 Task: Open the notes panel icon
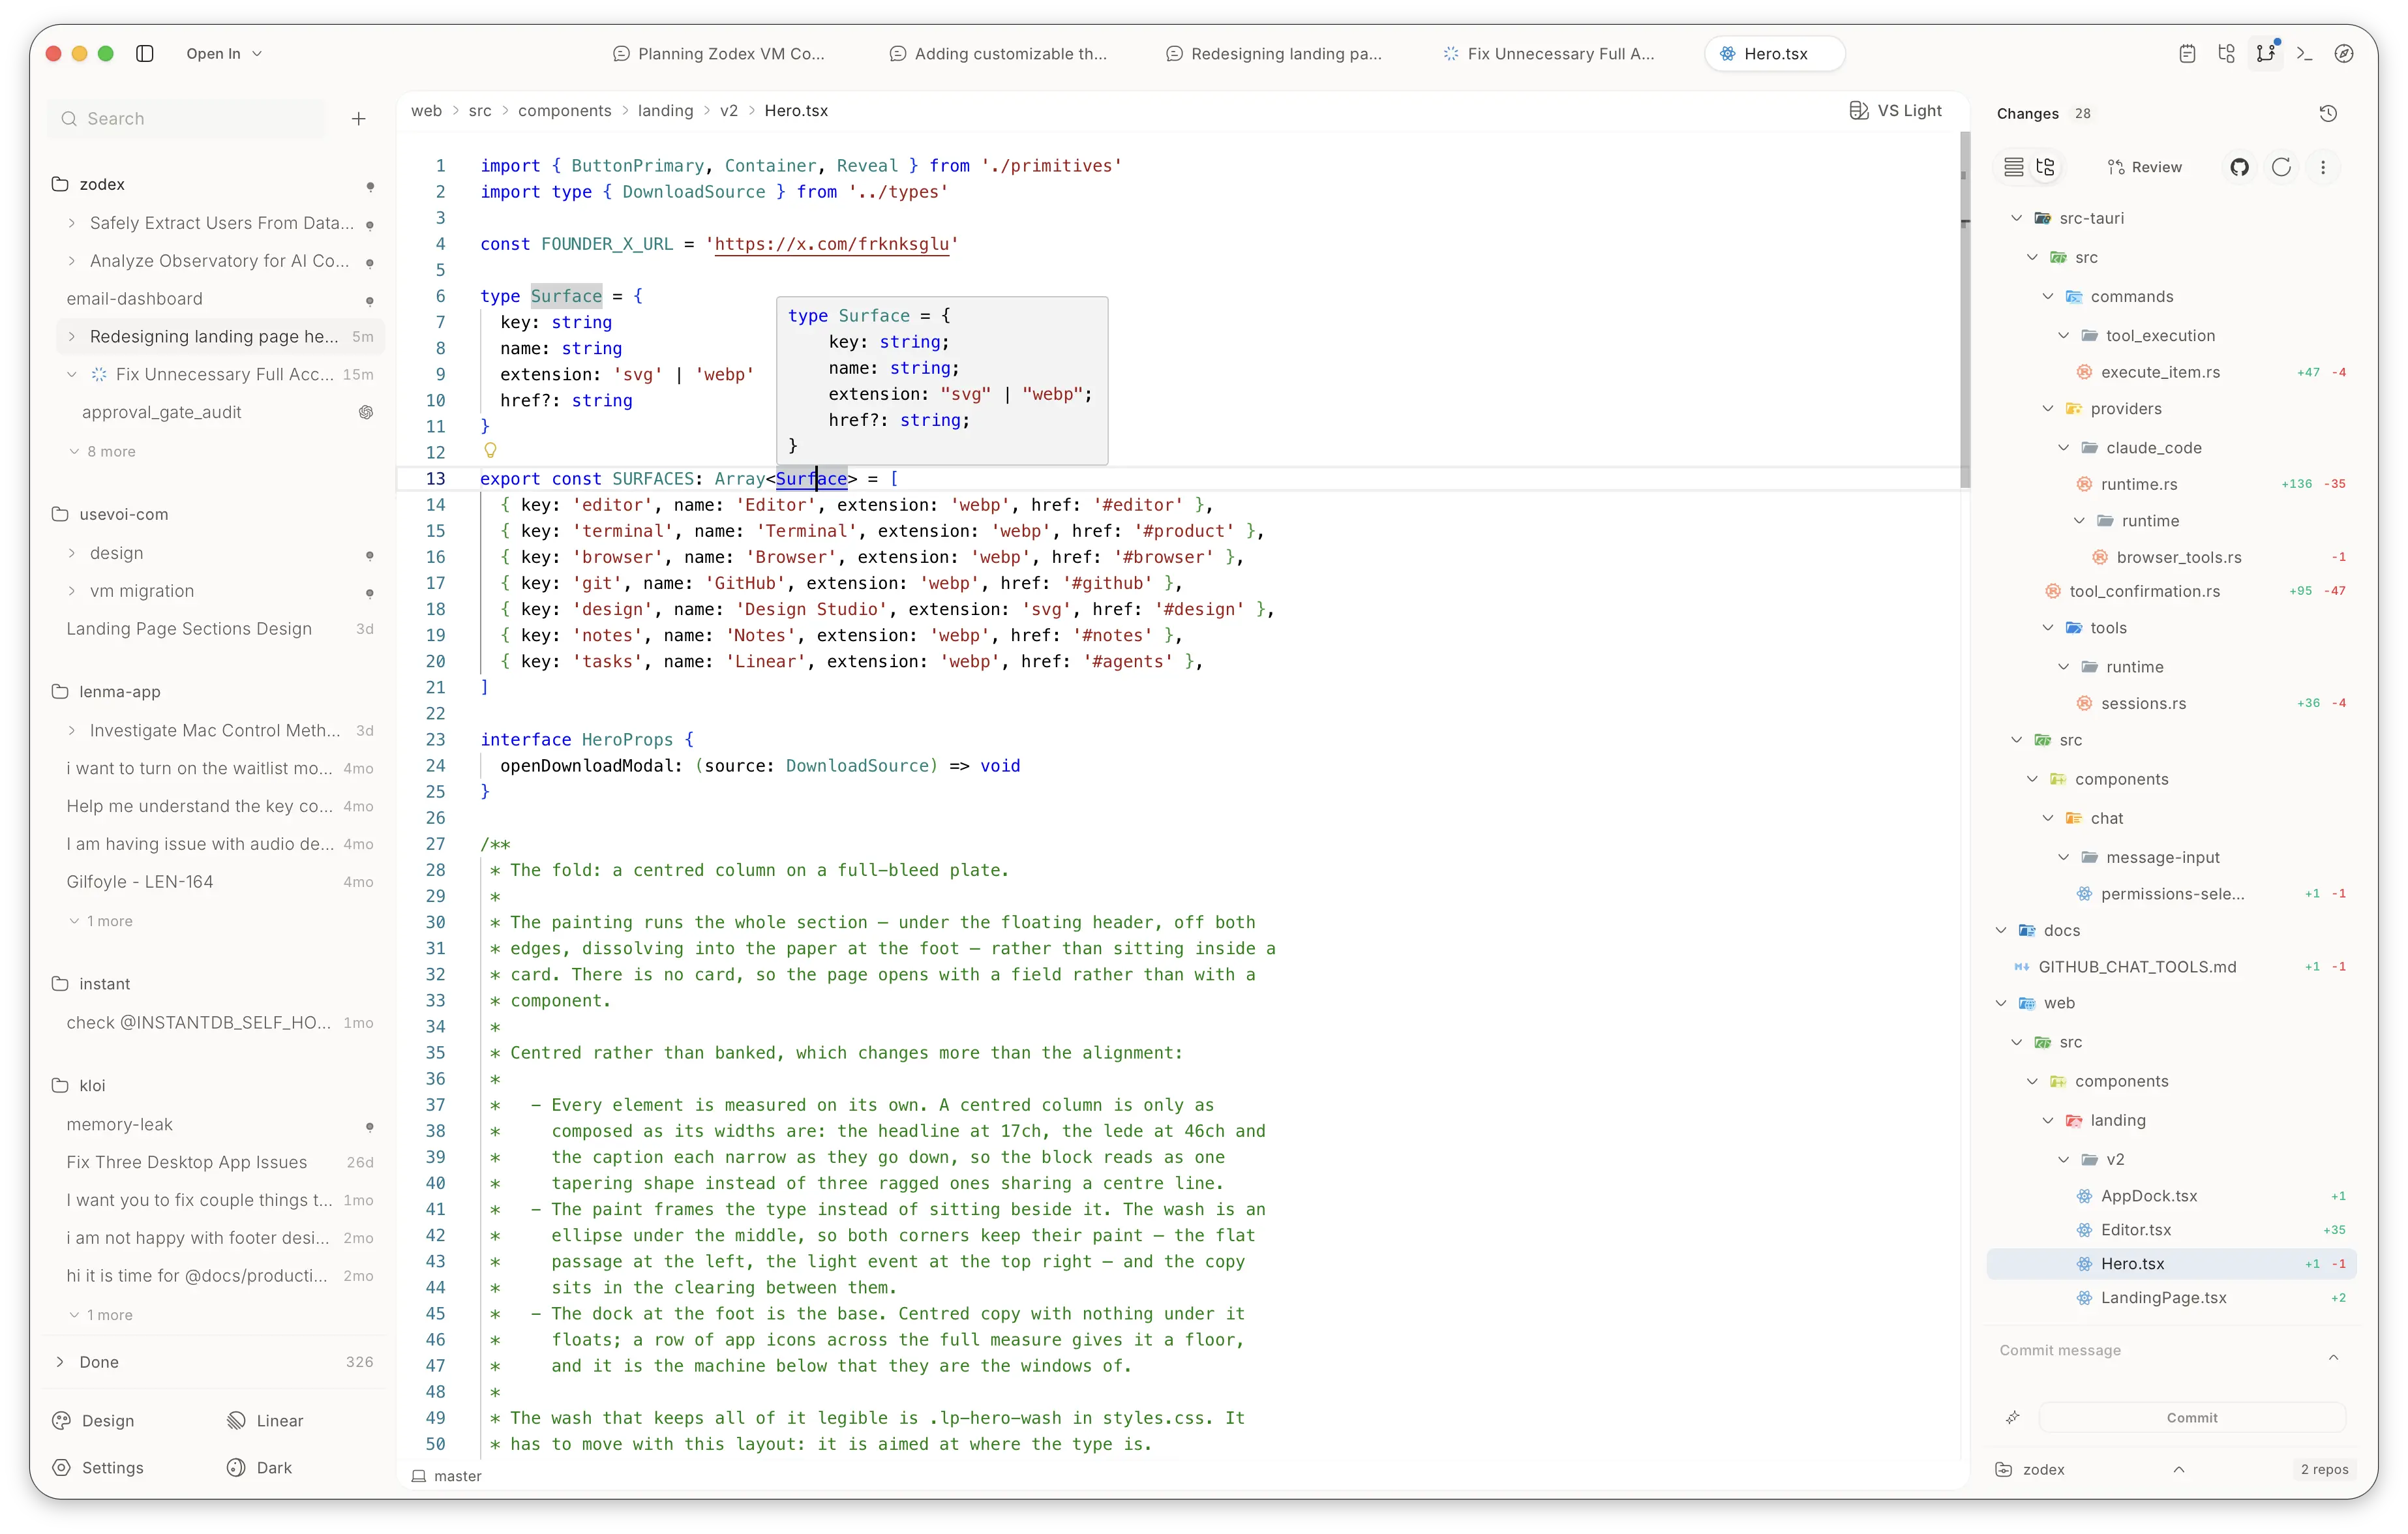[x=2187, y=54]
